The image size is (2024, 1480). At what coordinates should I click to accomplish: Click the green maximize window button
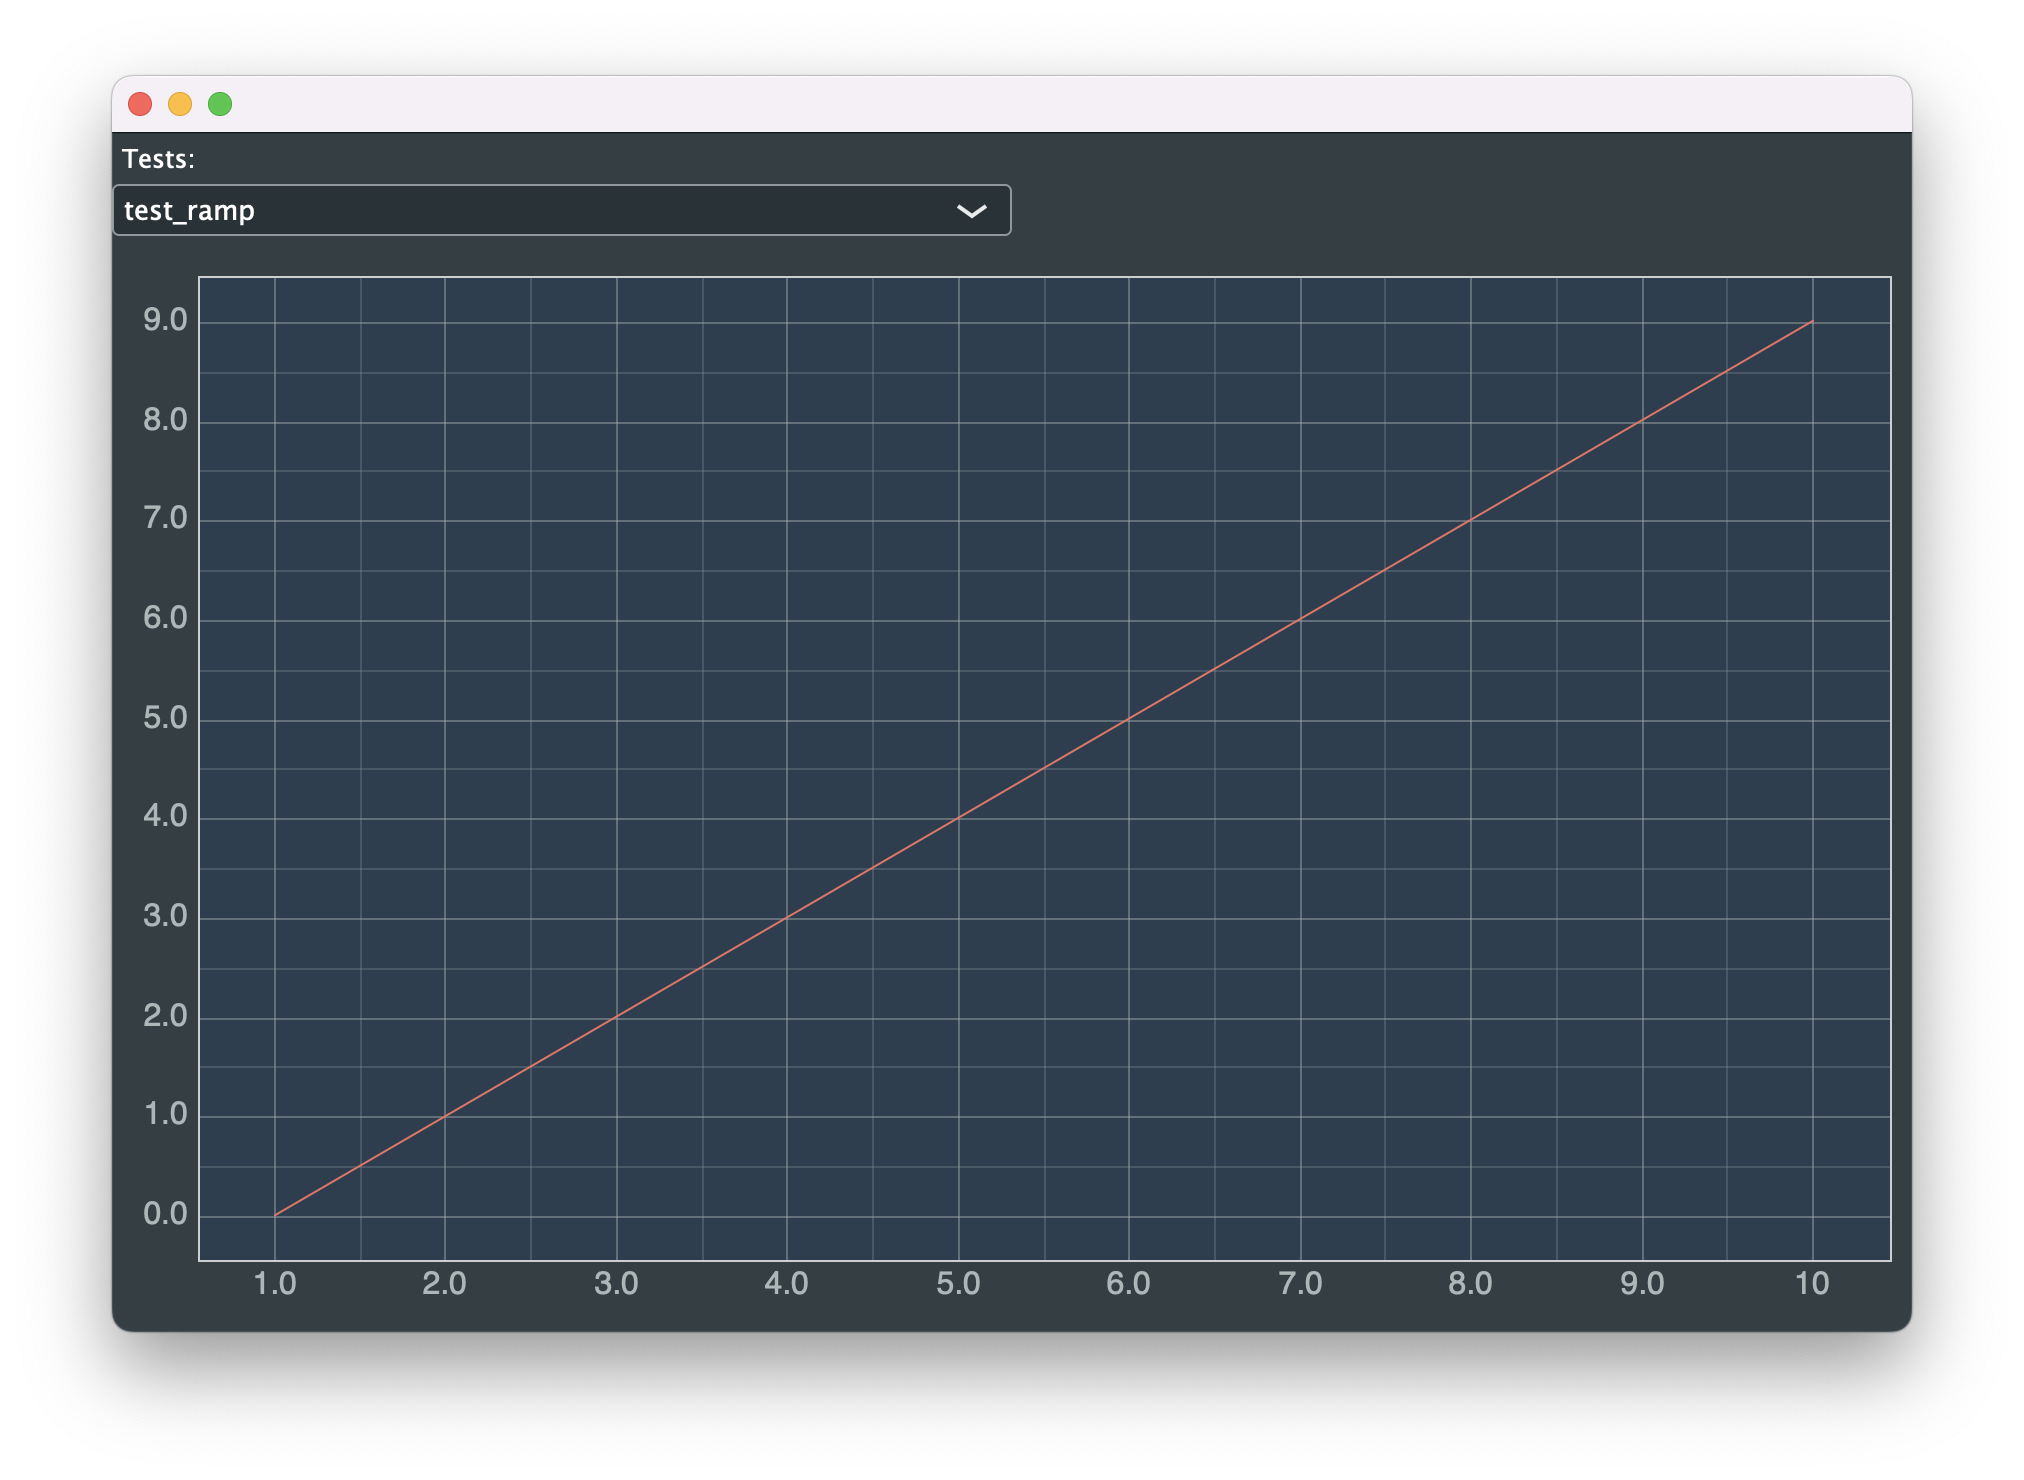(x=220, y=104)
